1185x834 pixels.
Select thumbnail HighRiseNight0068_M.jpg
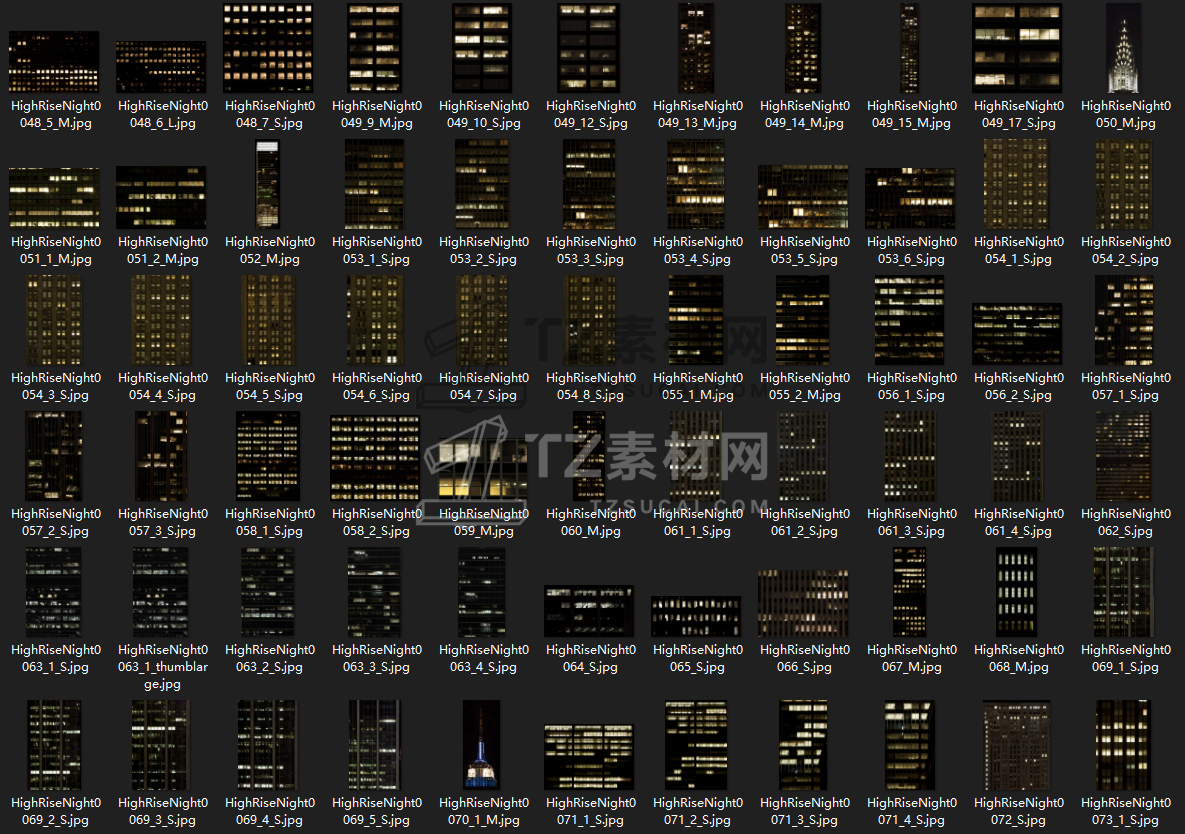tap(1016, 592)
